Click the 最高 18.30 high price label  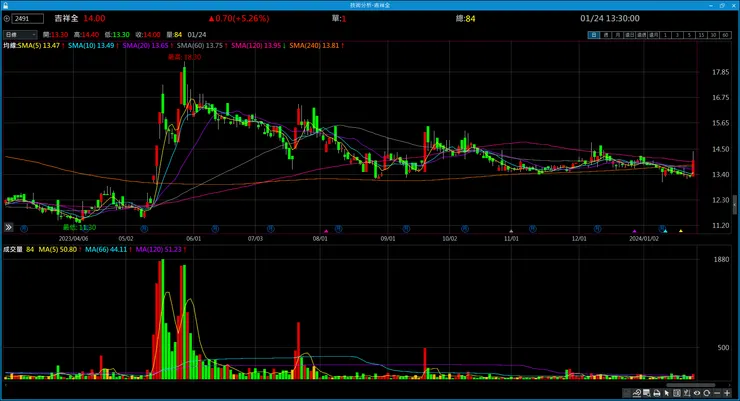pyautogui.click(x=185, y=57)
